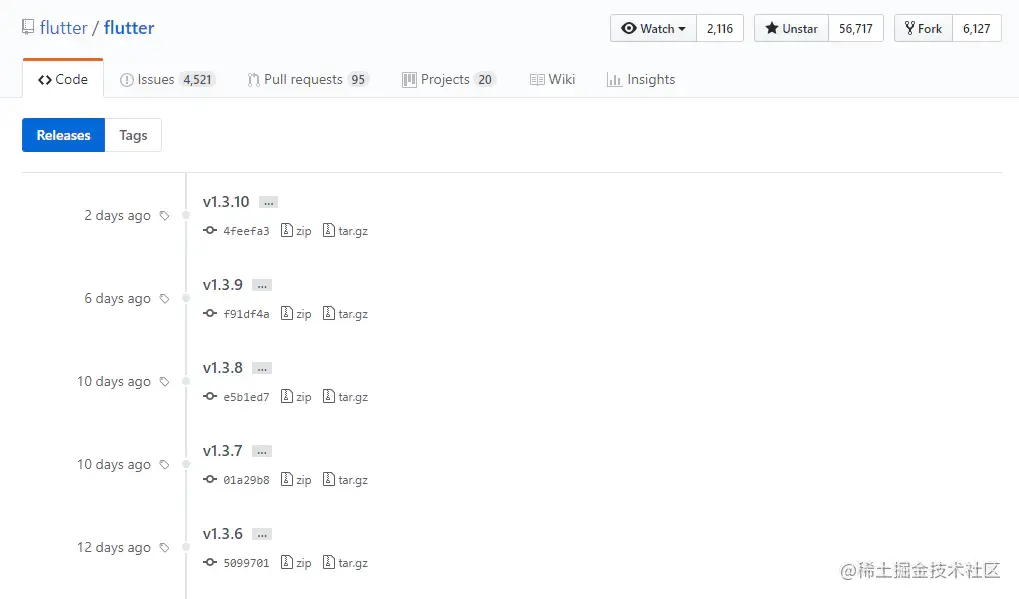
Task: Open commit 01a29b8
Action: [x=246, y=480]
